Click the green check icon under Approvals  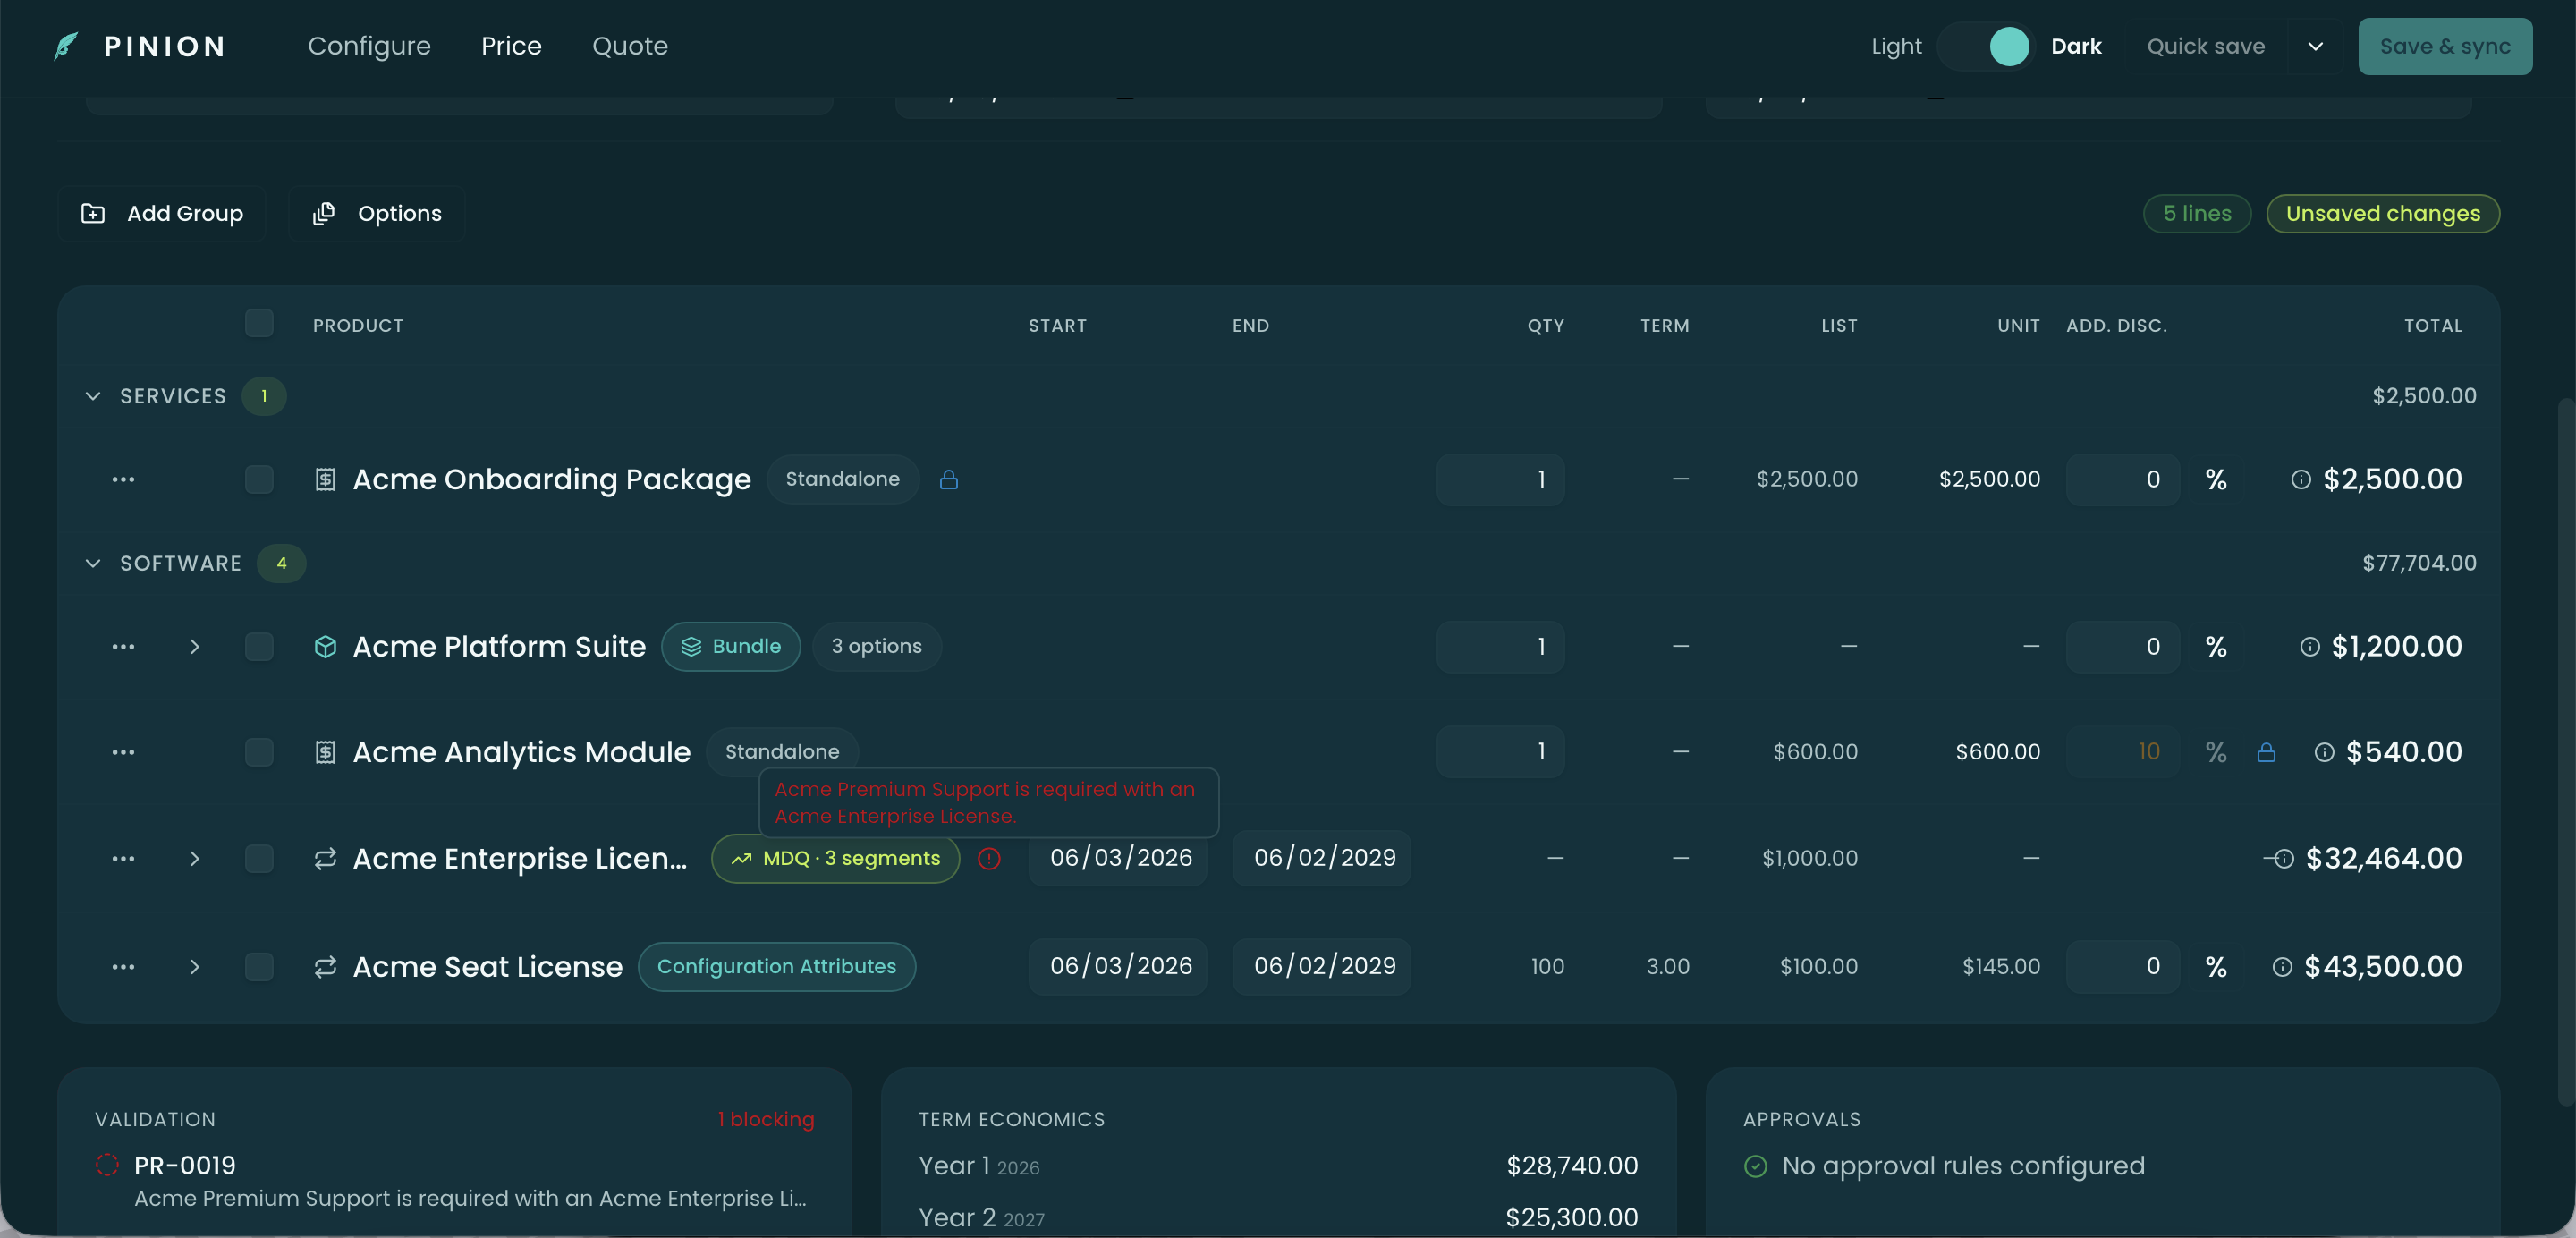(x=1755, y=1166)
